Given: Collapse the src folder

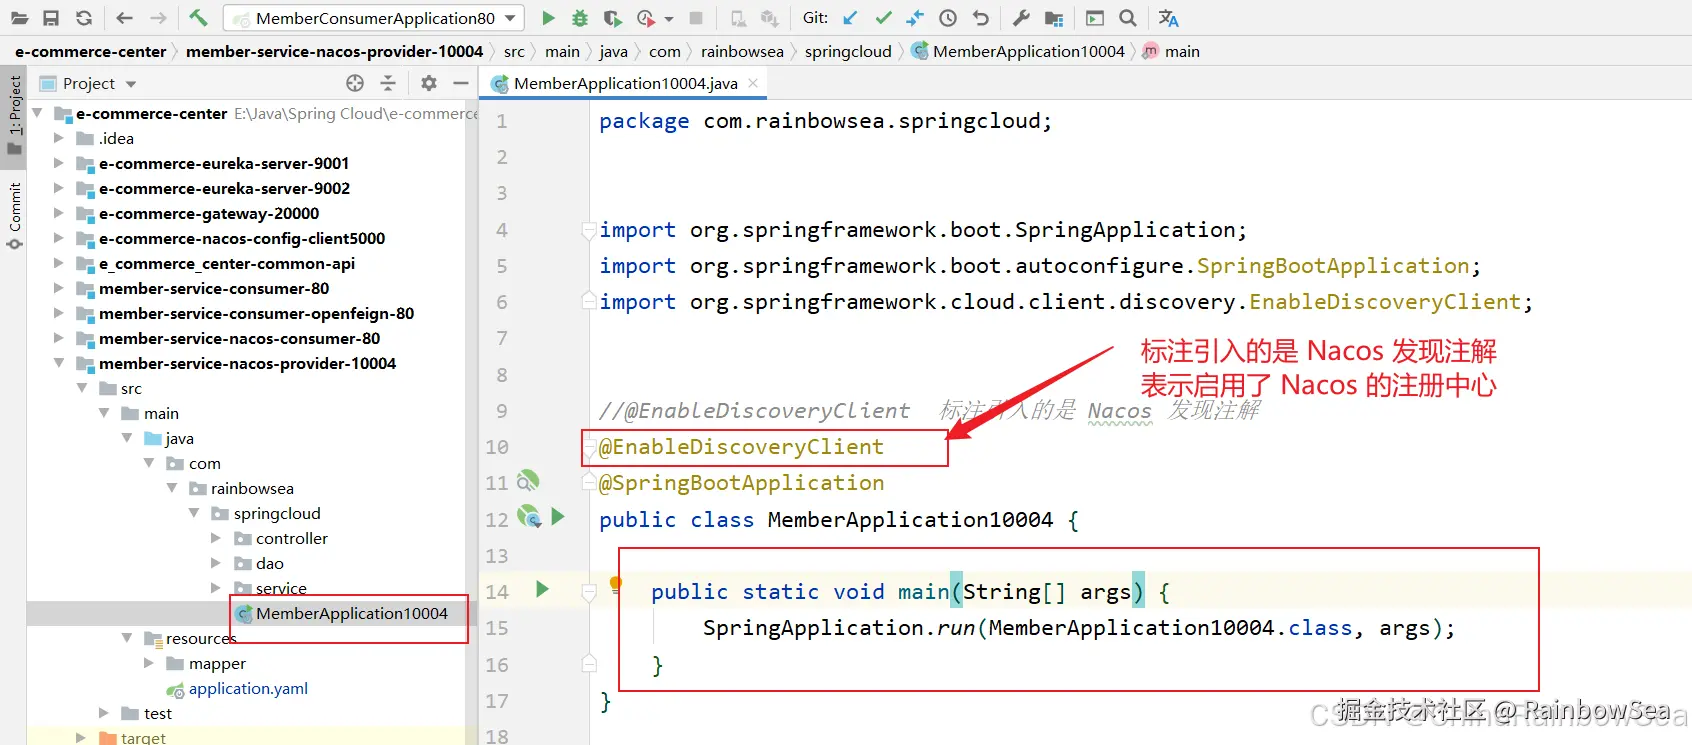Looking at the screenshot, I should pyautogui.click(x=82, y=388).
